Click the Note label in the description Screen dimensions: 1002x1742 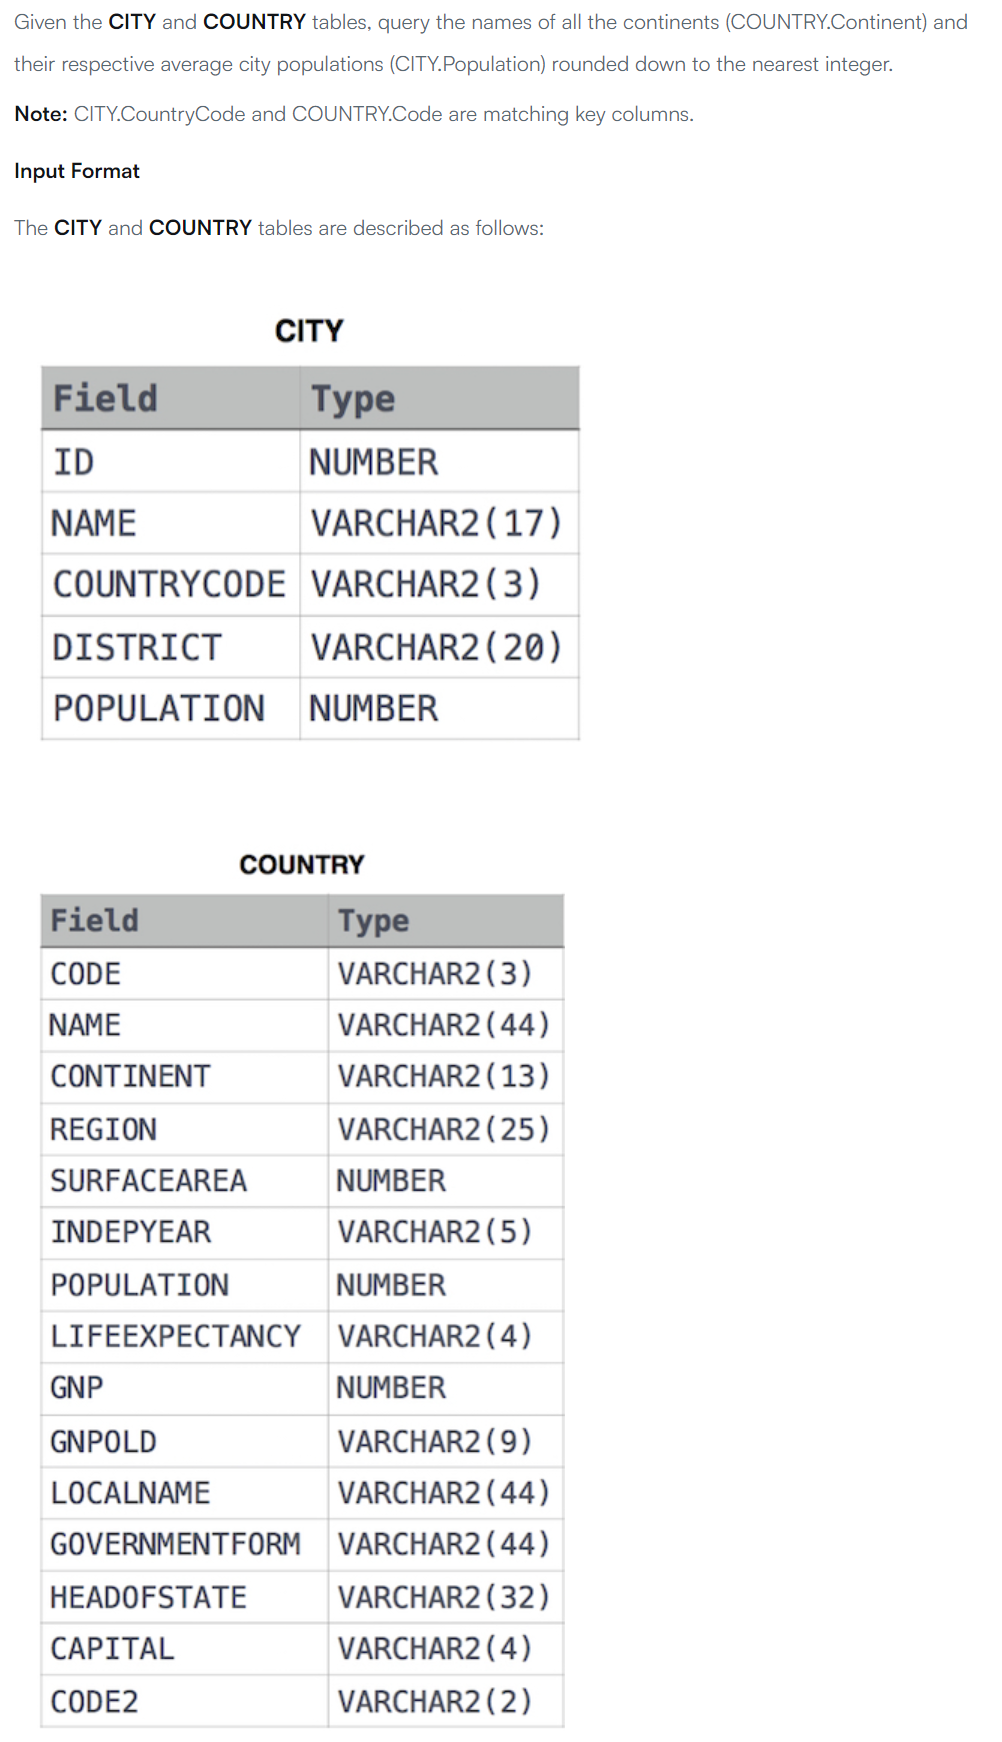(x=41, y=114)
